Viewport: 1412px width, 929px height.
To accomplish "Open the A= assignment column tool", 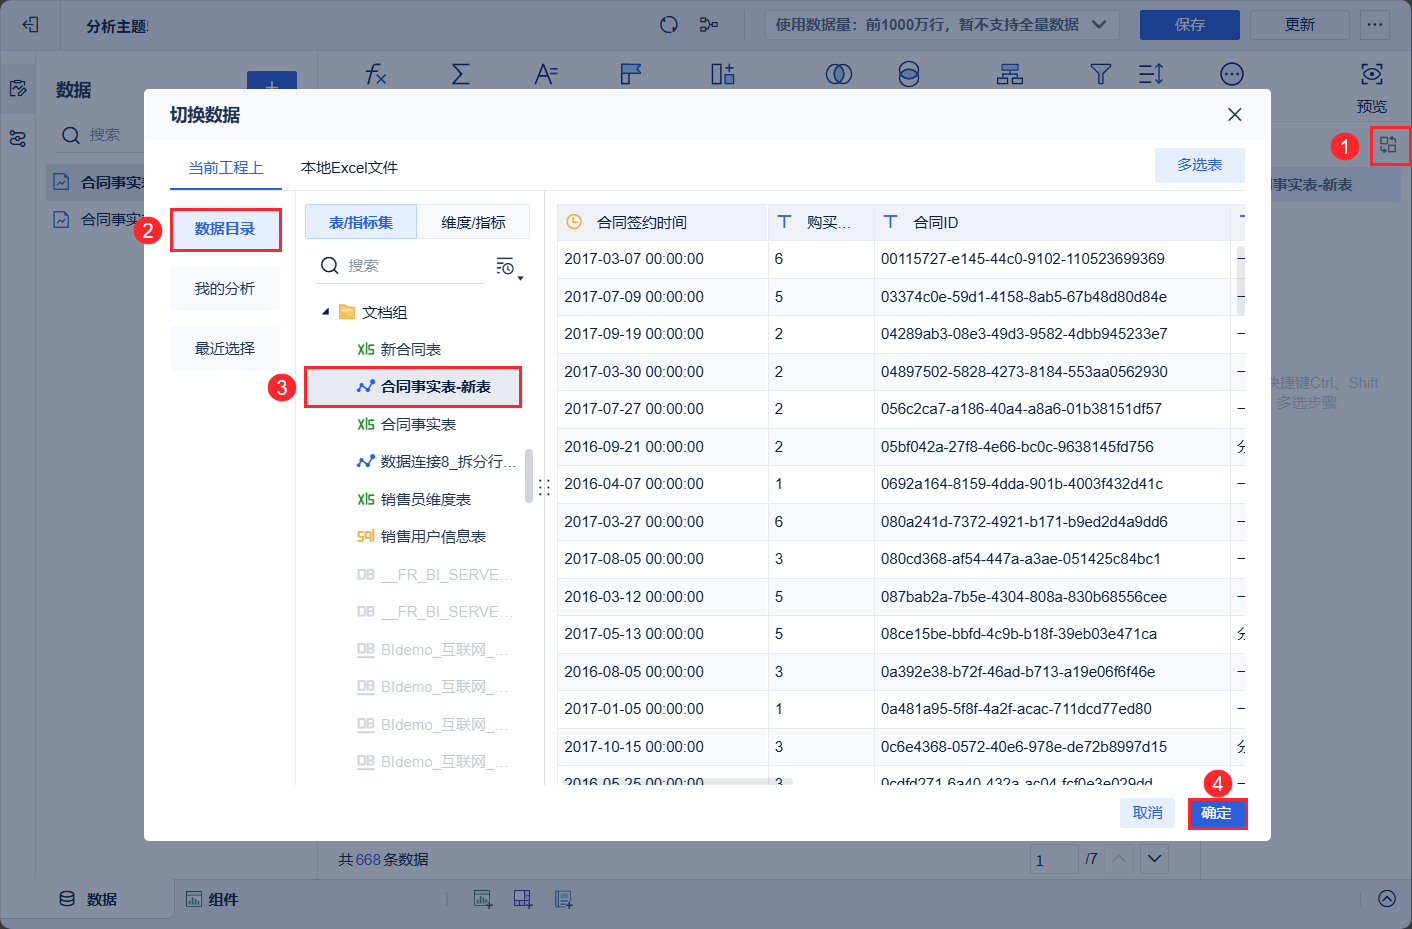I will tap(546, 74).
